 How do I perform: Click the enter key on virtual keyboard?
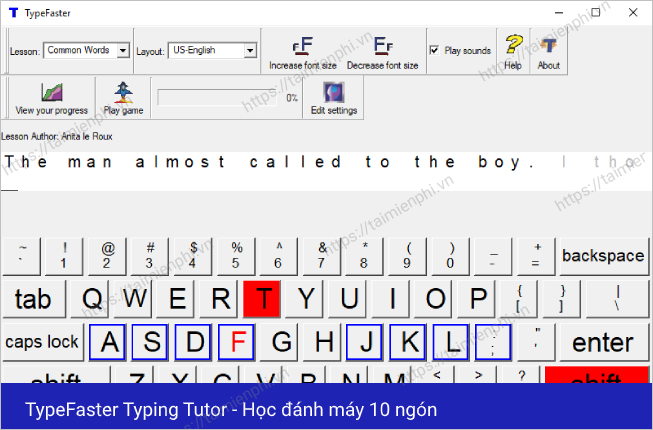tap(603, 342)
